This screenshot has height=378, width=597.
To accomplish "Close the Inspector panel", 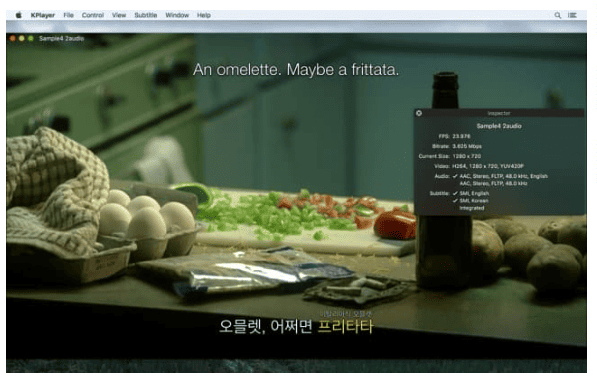I will (419, 113).
